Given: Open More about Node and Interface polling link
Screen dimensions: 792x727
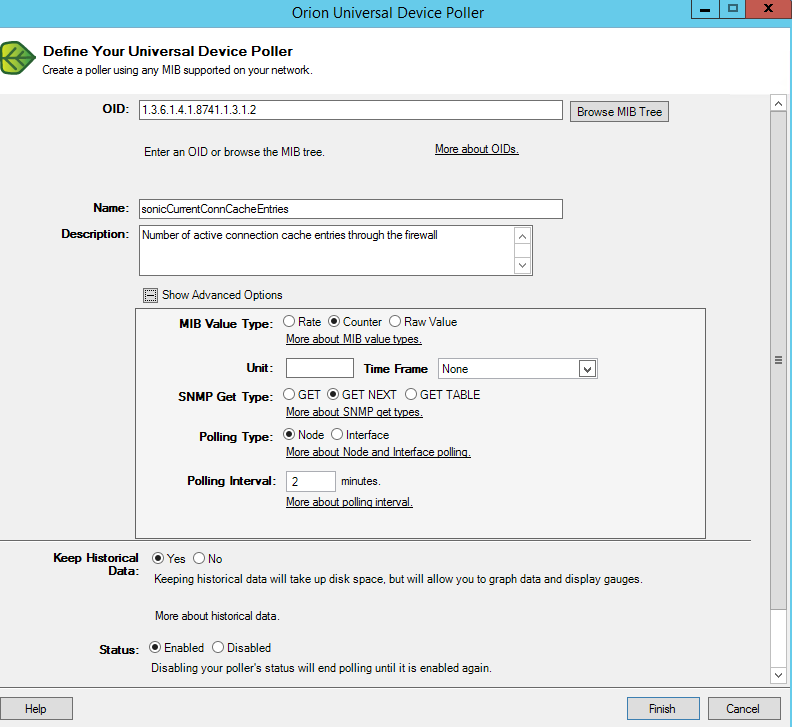Looking at the screenshot, I should point(378,452).
